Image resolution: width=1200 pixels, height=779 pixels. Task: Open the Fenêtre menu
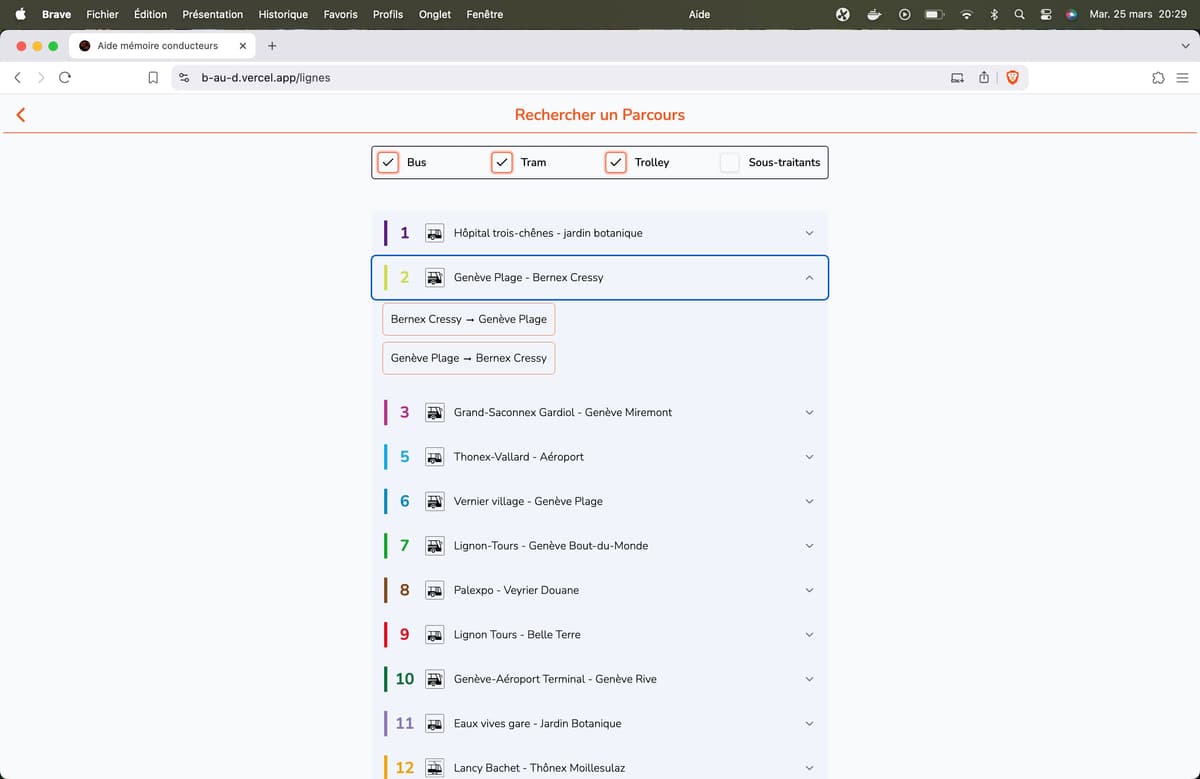[x=485, y=14]
